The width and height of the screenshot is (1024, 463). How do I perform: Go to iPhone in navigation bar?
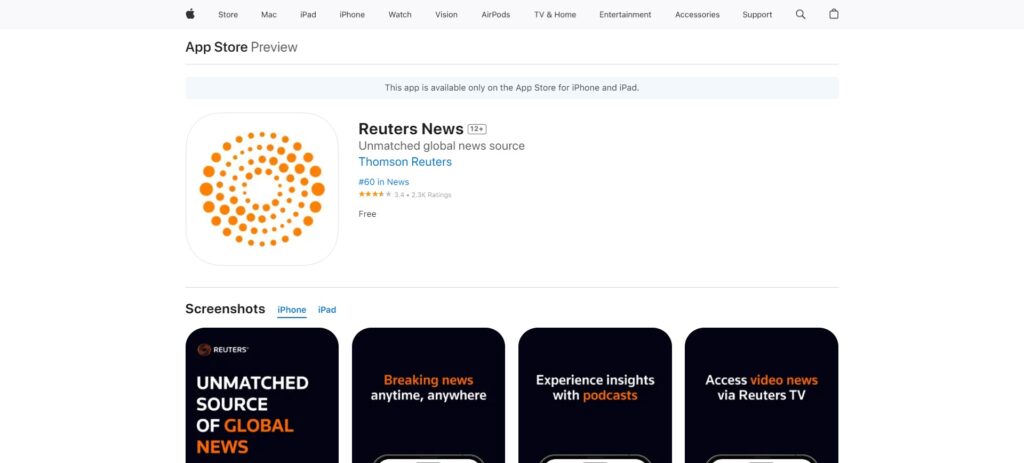pyautogui.click(x=352, y=14)
